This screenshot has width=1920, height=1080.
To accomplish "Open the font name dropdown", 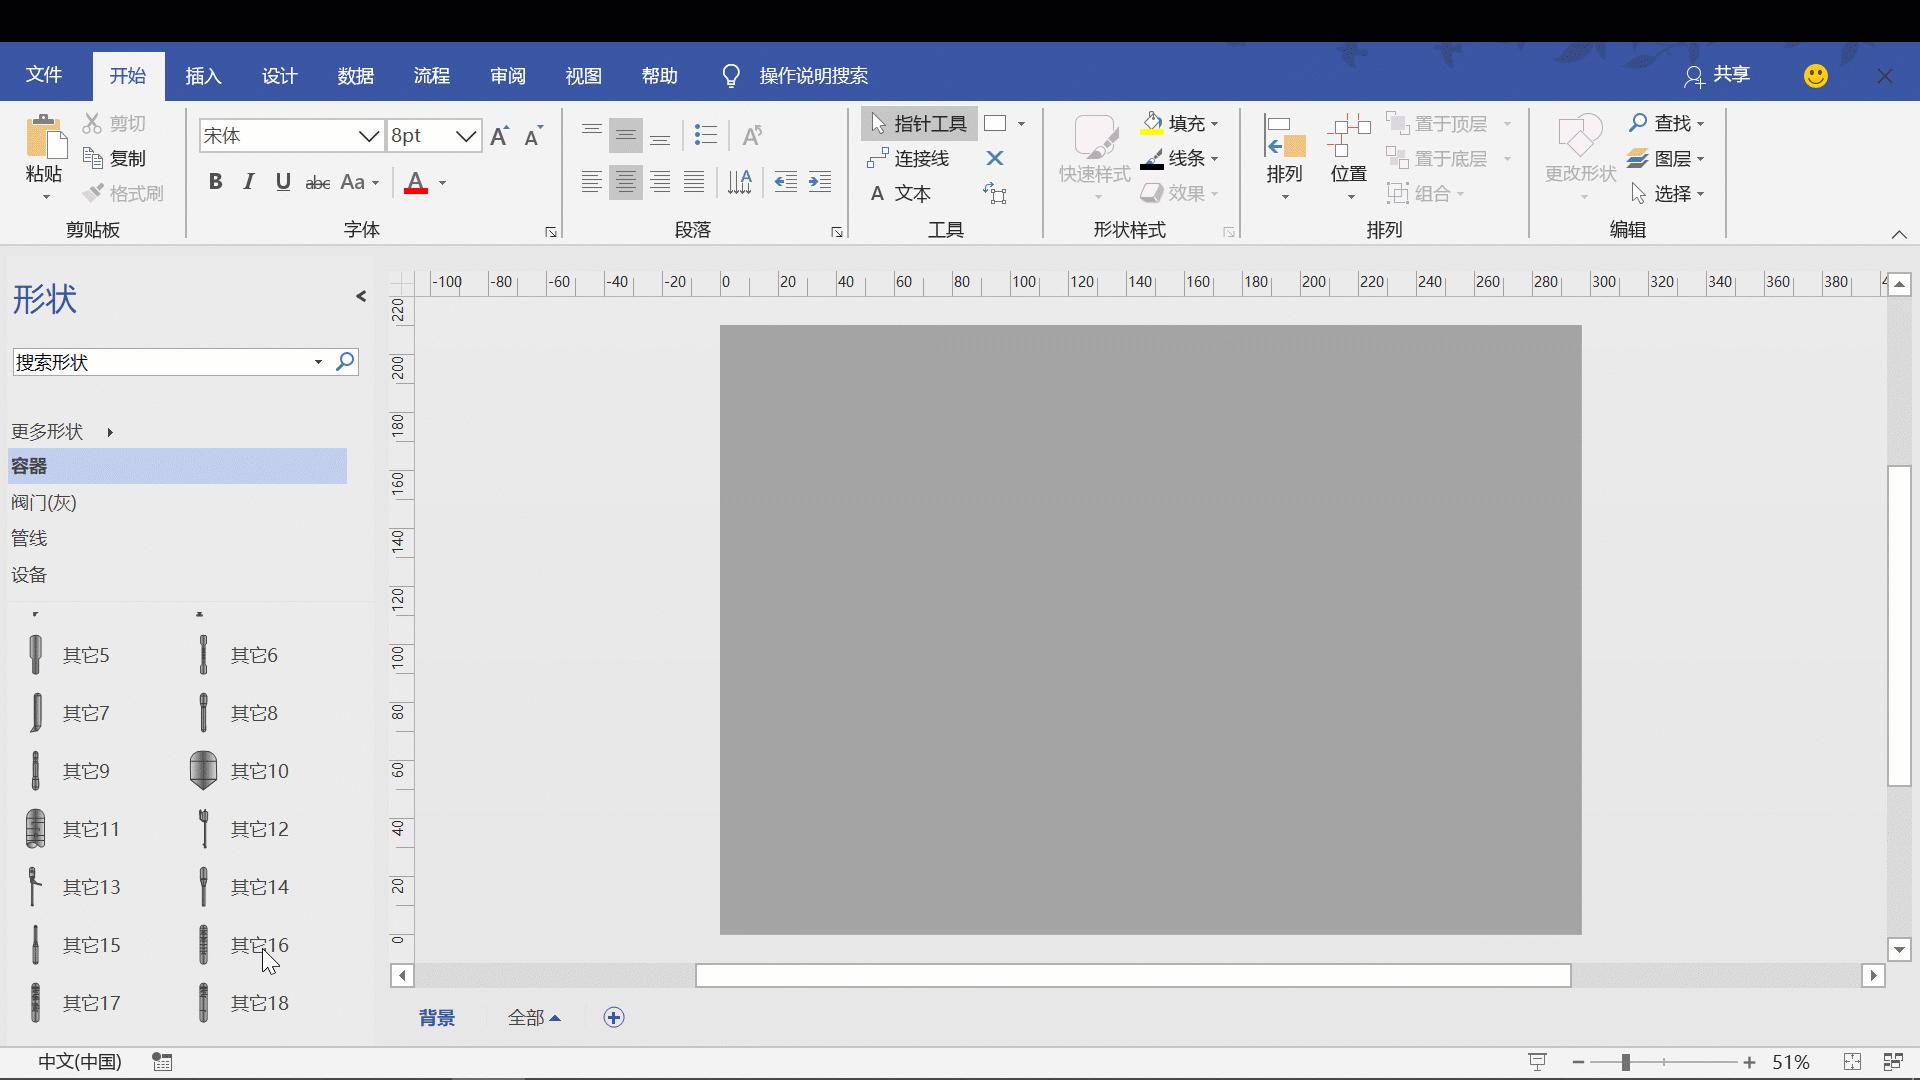I will click(x=368, y=135).
